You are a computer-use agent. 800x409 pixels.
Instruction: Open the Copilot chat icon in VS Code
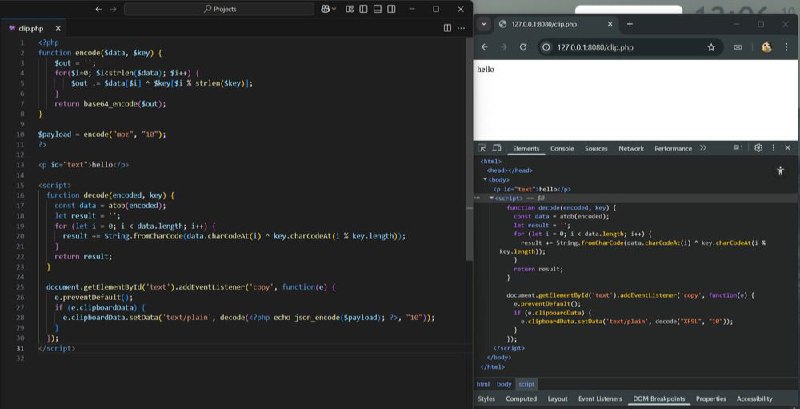coord(325,9)
